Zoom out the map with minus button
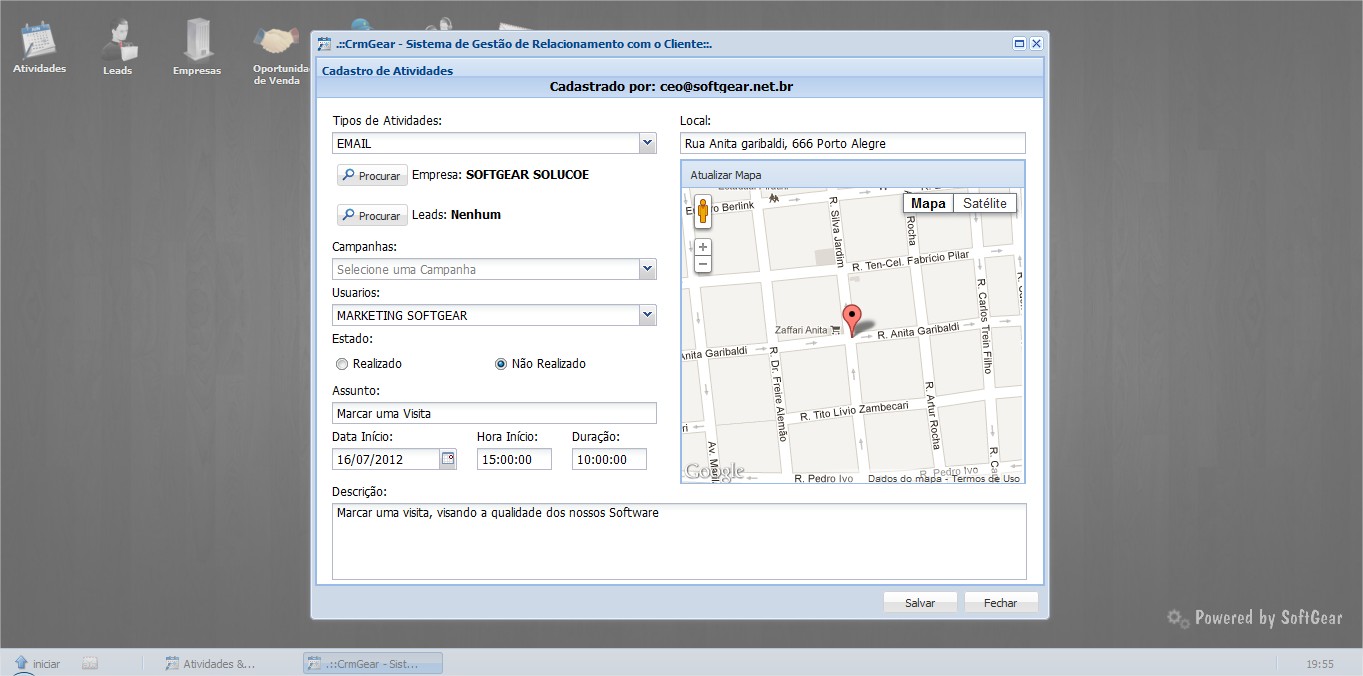This screenshot has width=1363, height=676. tap(703, 264)
